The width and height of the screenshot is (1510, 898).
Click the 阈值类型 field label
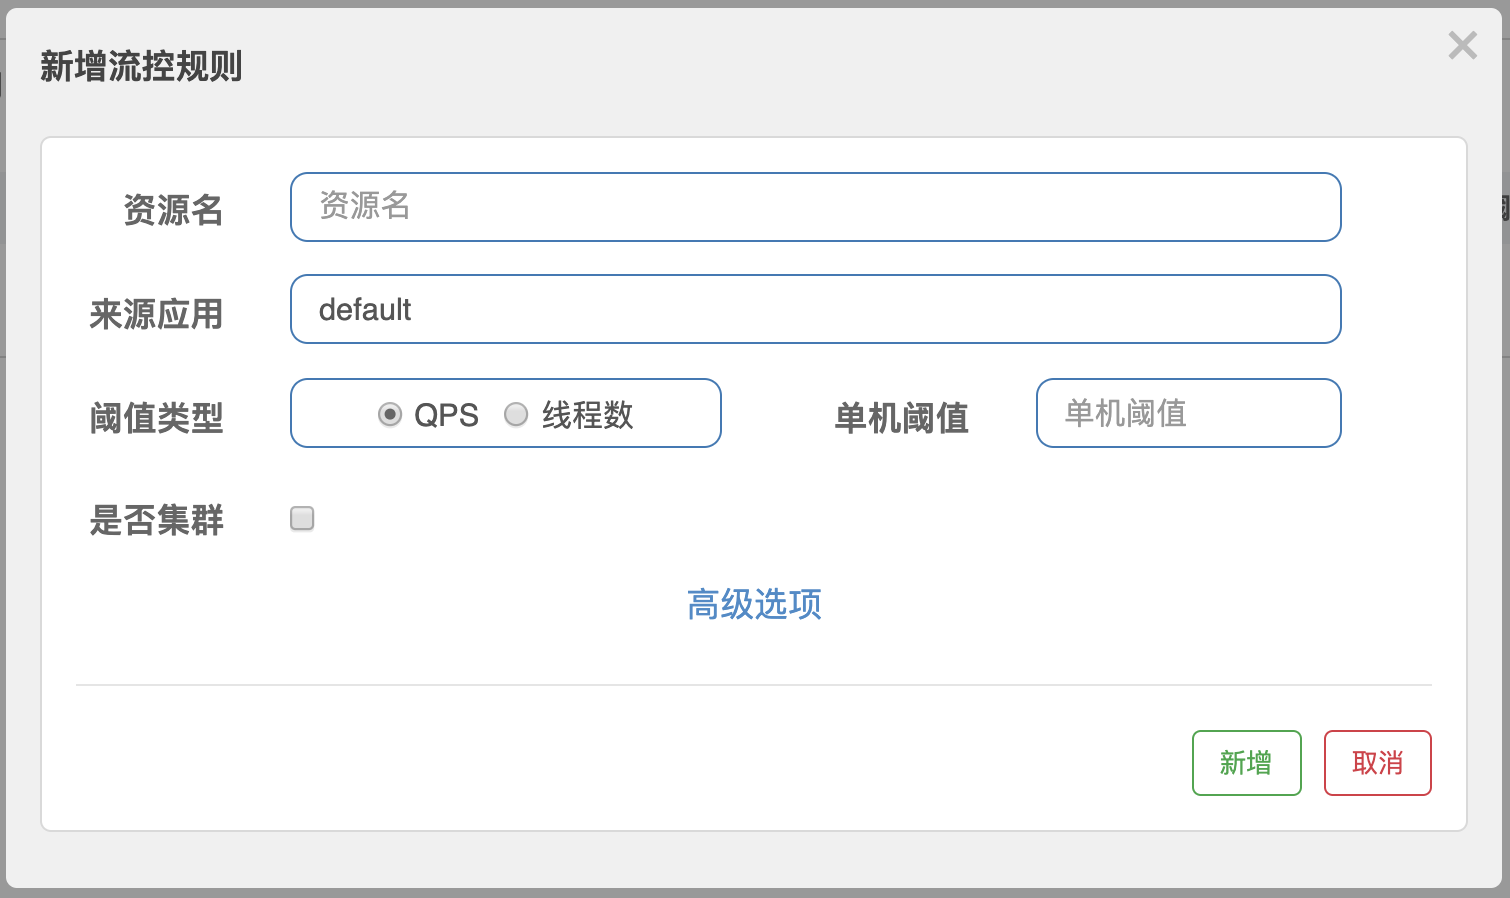click(x=156, y=418)
